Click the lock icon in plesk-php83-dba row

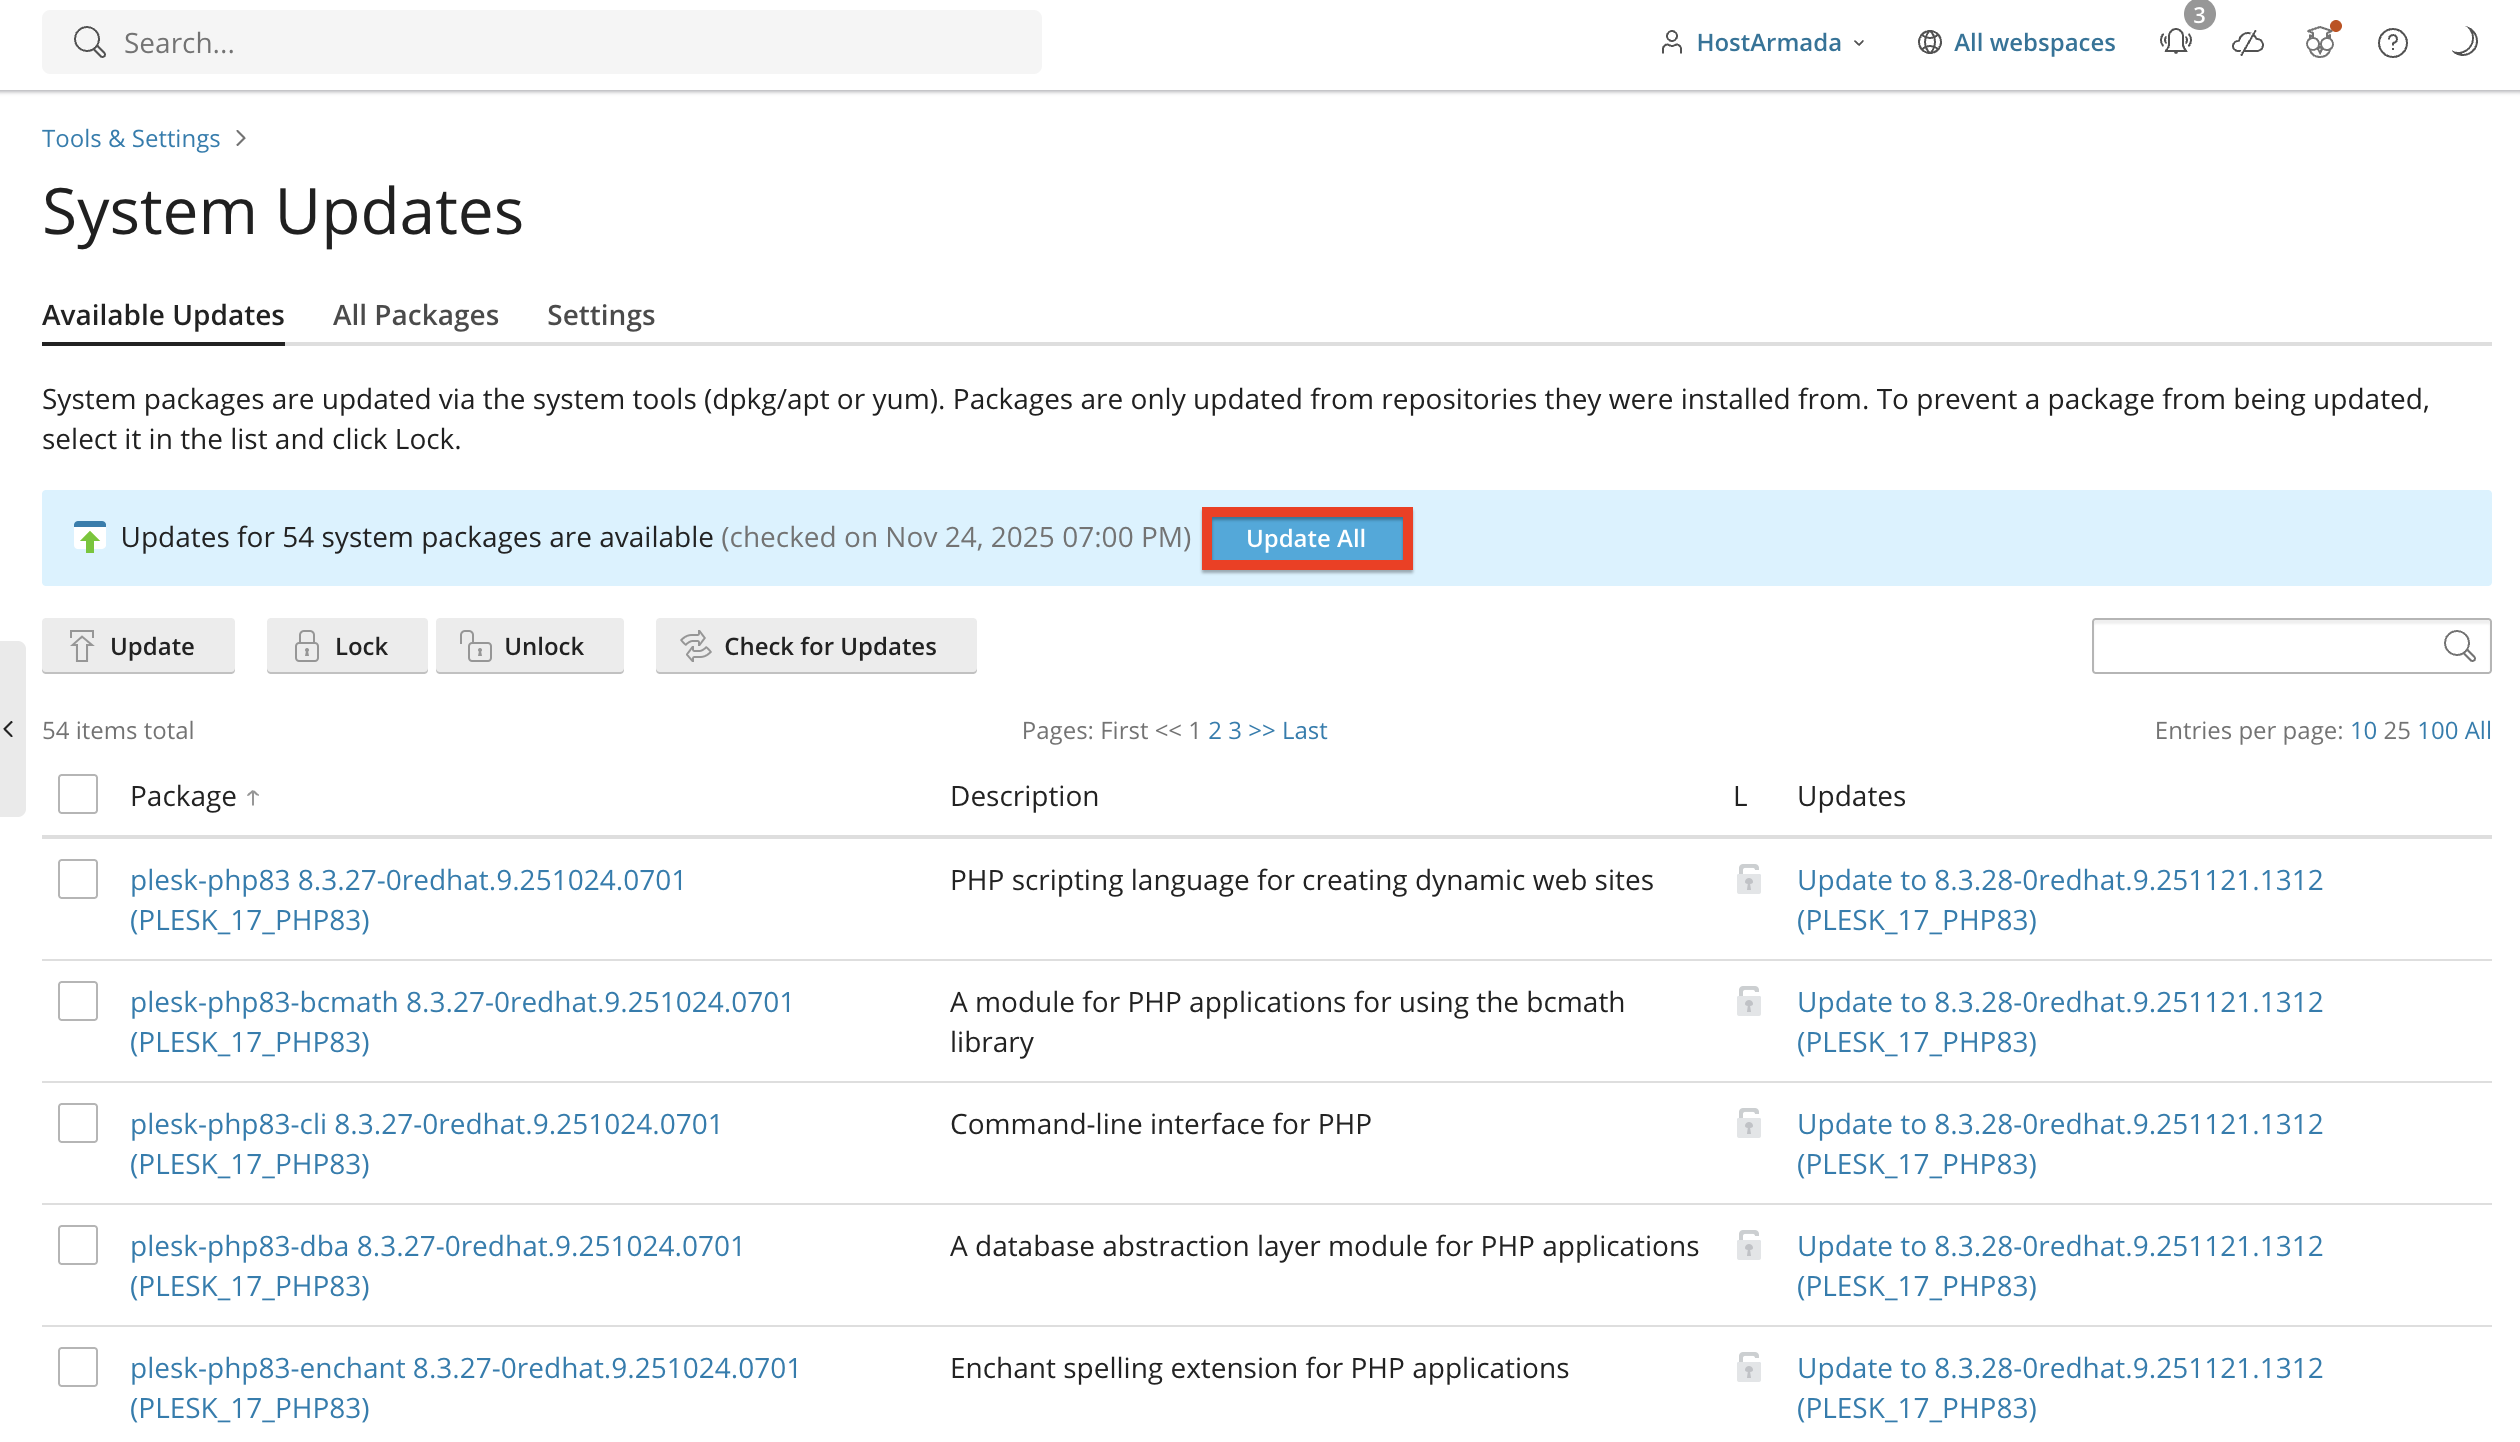1748,1245
